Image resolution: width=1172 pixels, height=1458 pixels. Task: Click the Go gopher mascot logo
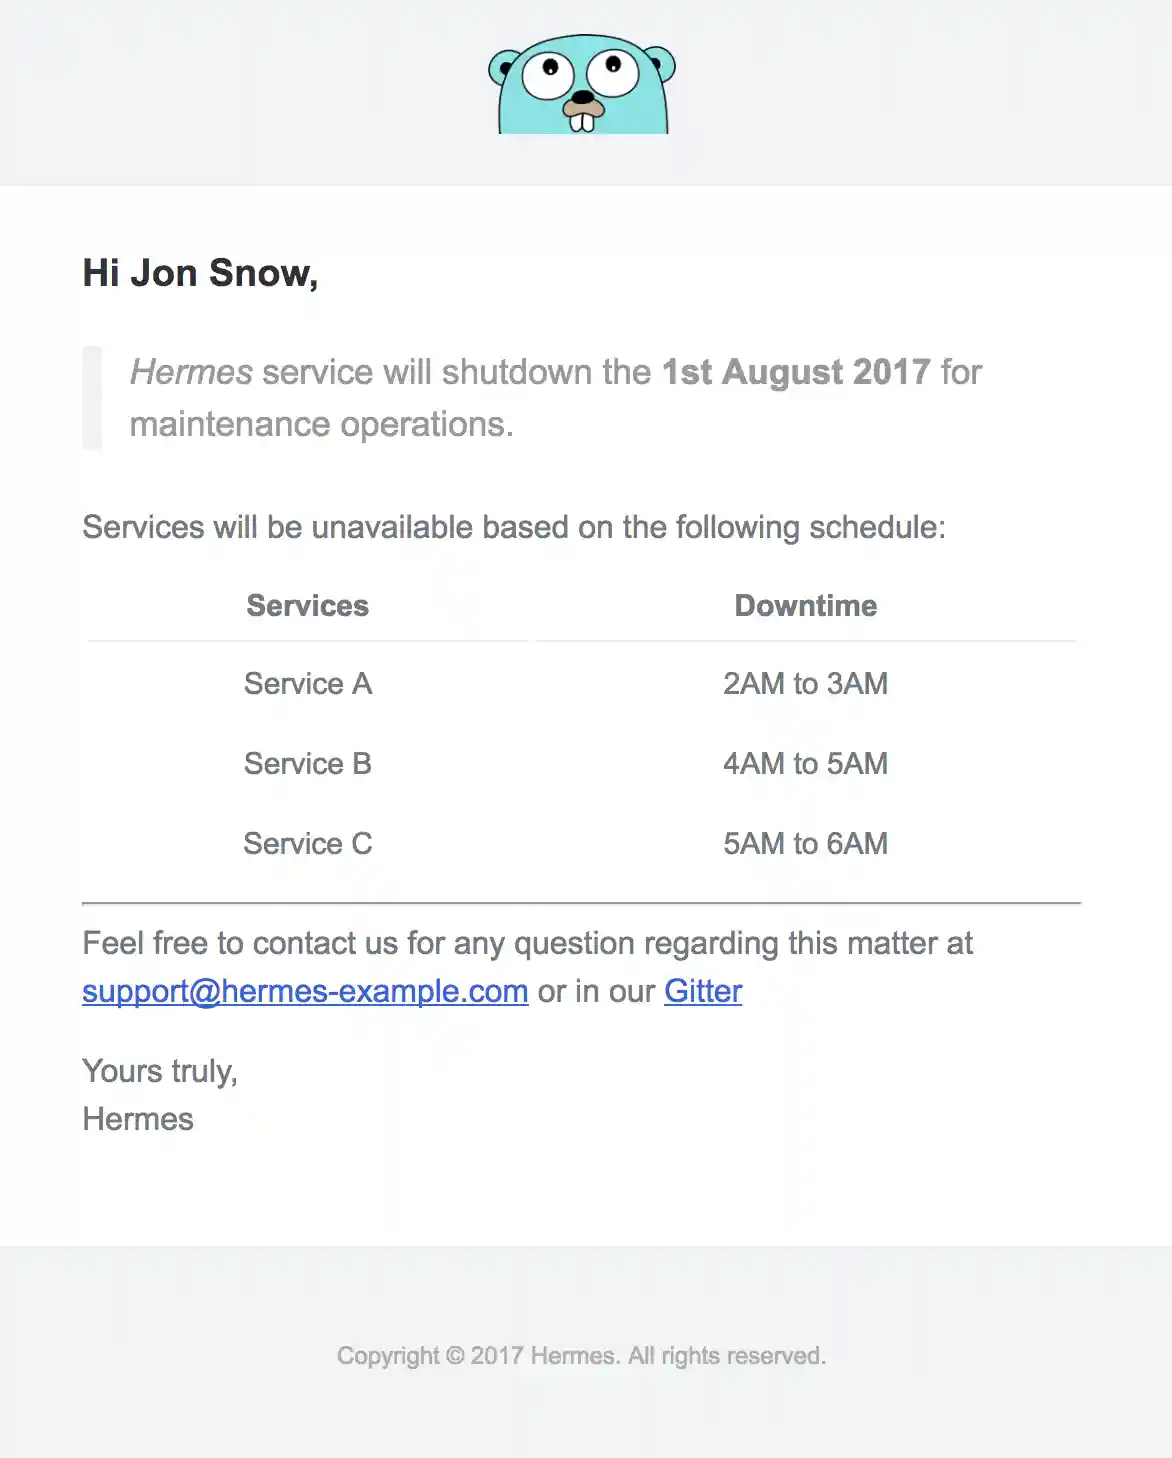click(x=582, y=85)
